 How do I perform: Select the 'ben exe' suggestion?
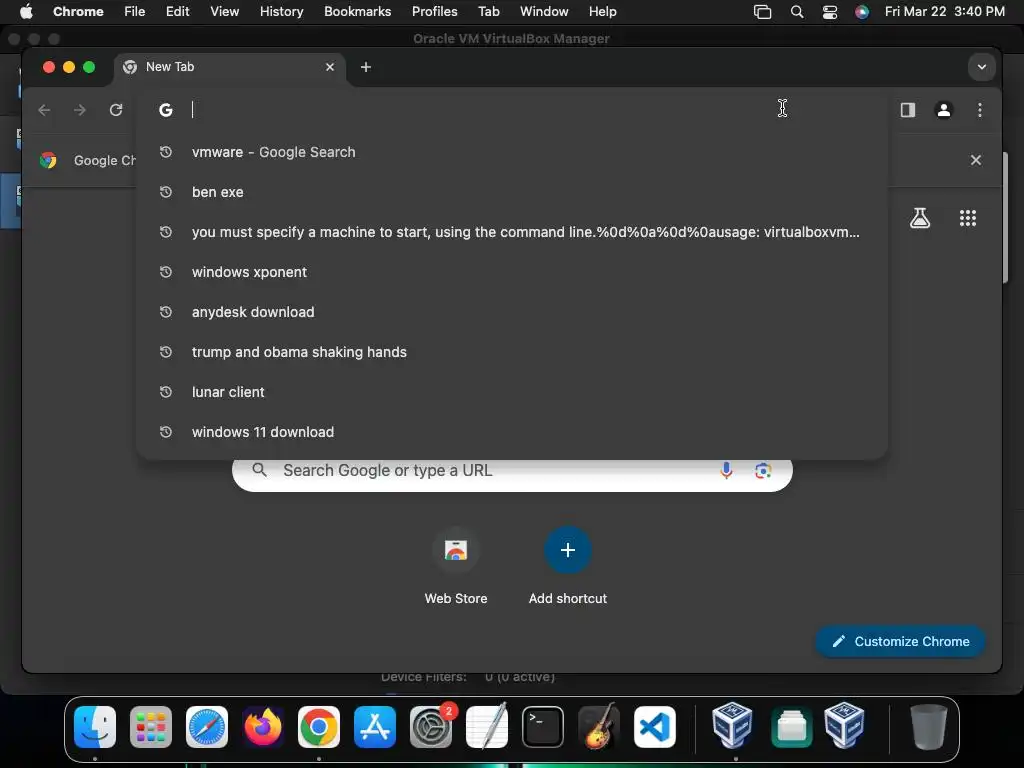[511, 192]
